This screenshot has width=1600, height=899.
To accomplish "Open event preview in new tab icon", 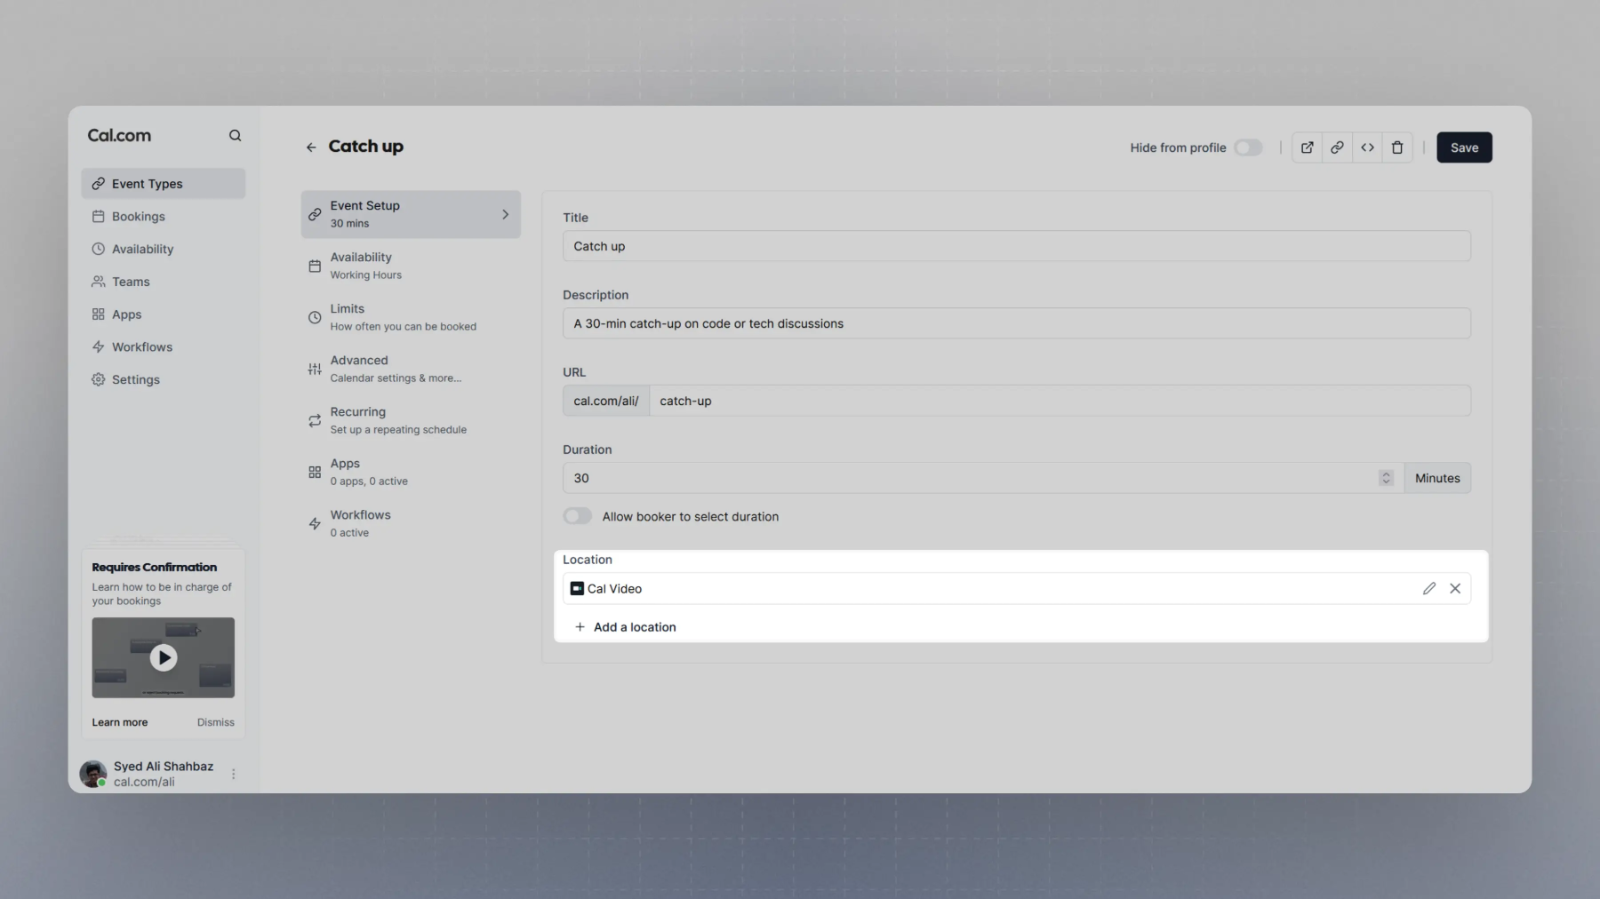I will coord(1307,148).
